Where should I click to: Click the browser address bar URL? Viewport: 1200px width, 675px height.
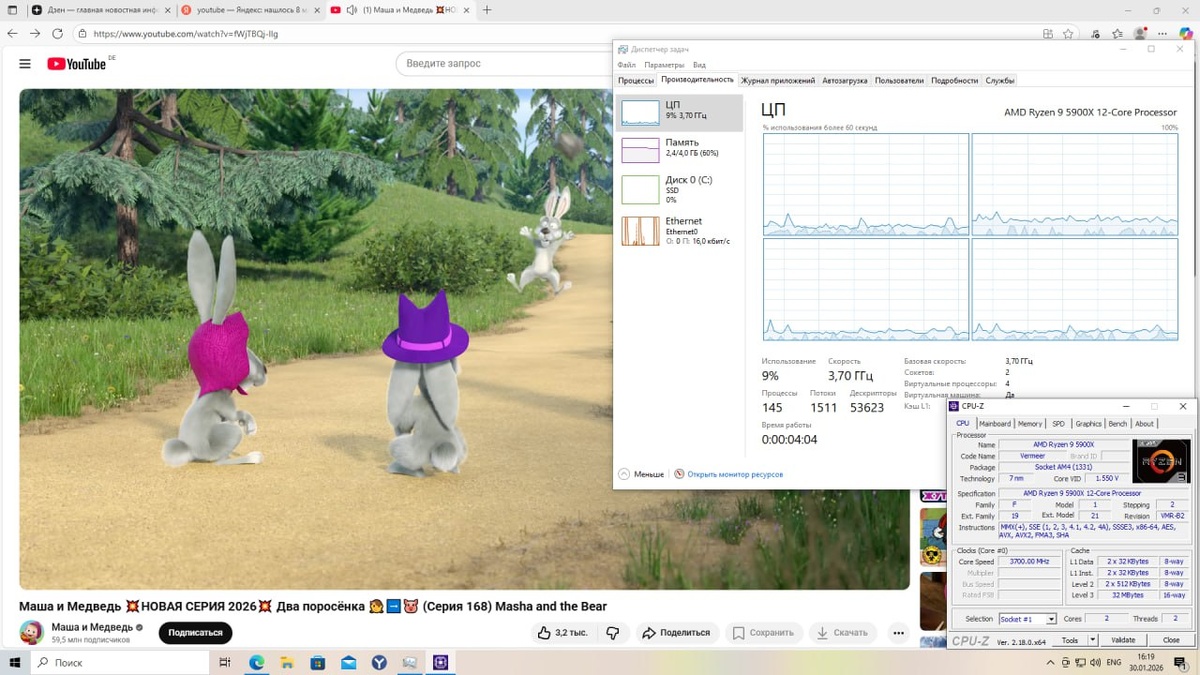click(x=186, y=33)
